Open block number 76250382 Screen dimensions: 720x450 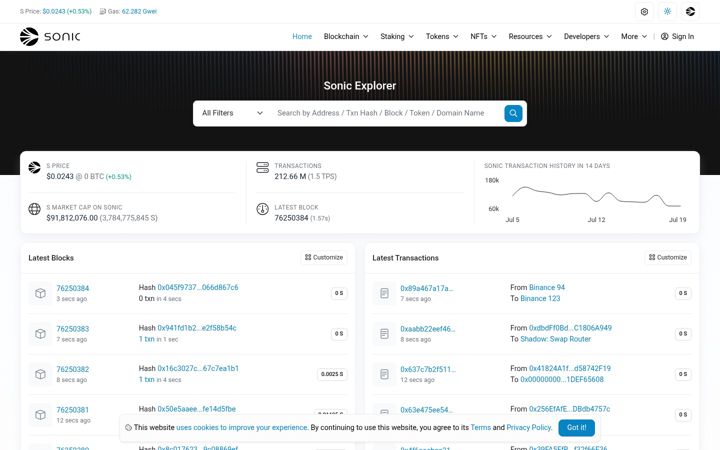pyautogui.click(x=73, y=369)
